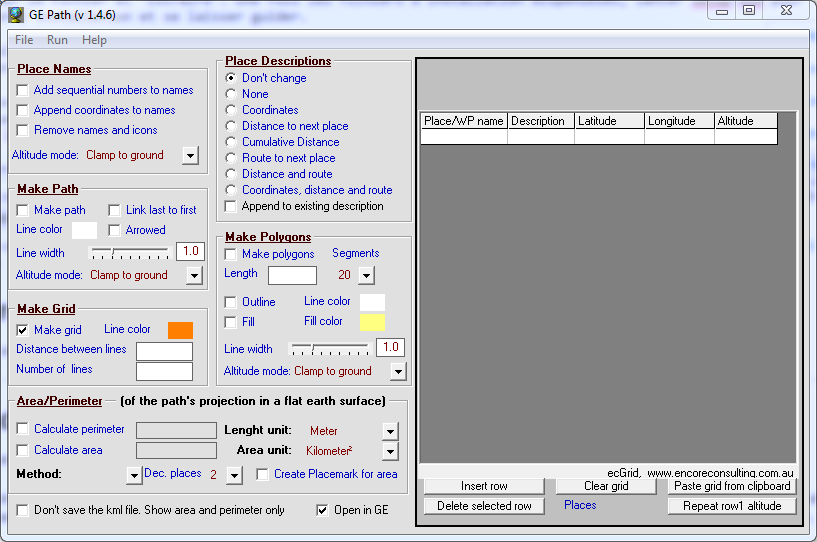Screen dimensions: 817x542
Task: Adjust Make Path line width slider
Action: 130,253
